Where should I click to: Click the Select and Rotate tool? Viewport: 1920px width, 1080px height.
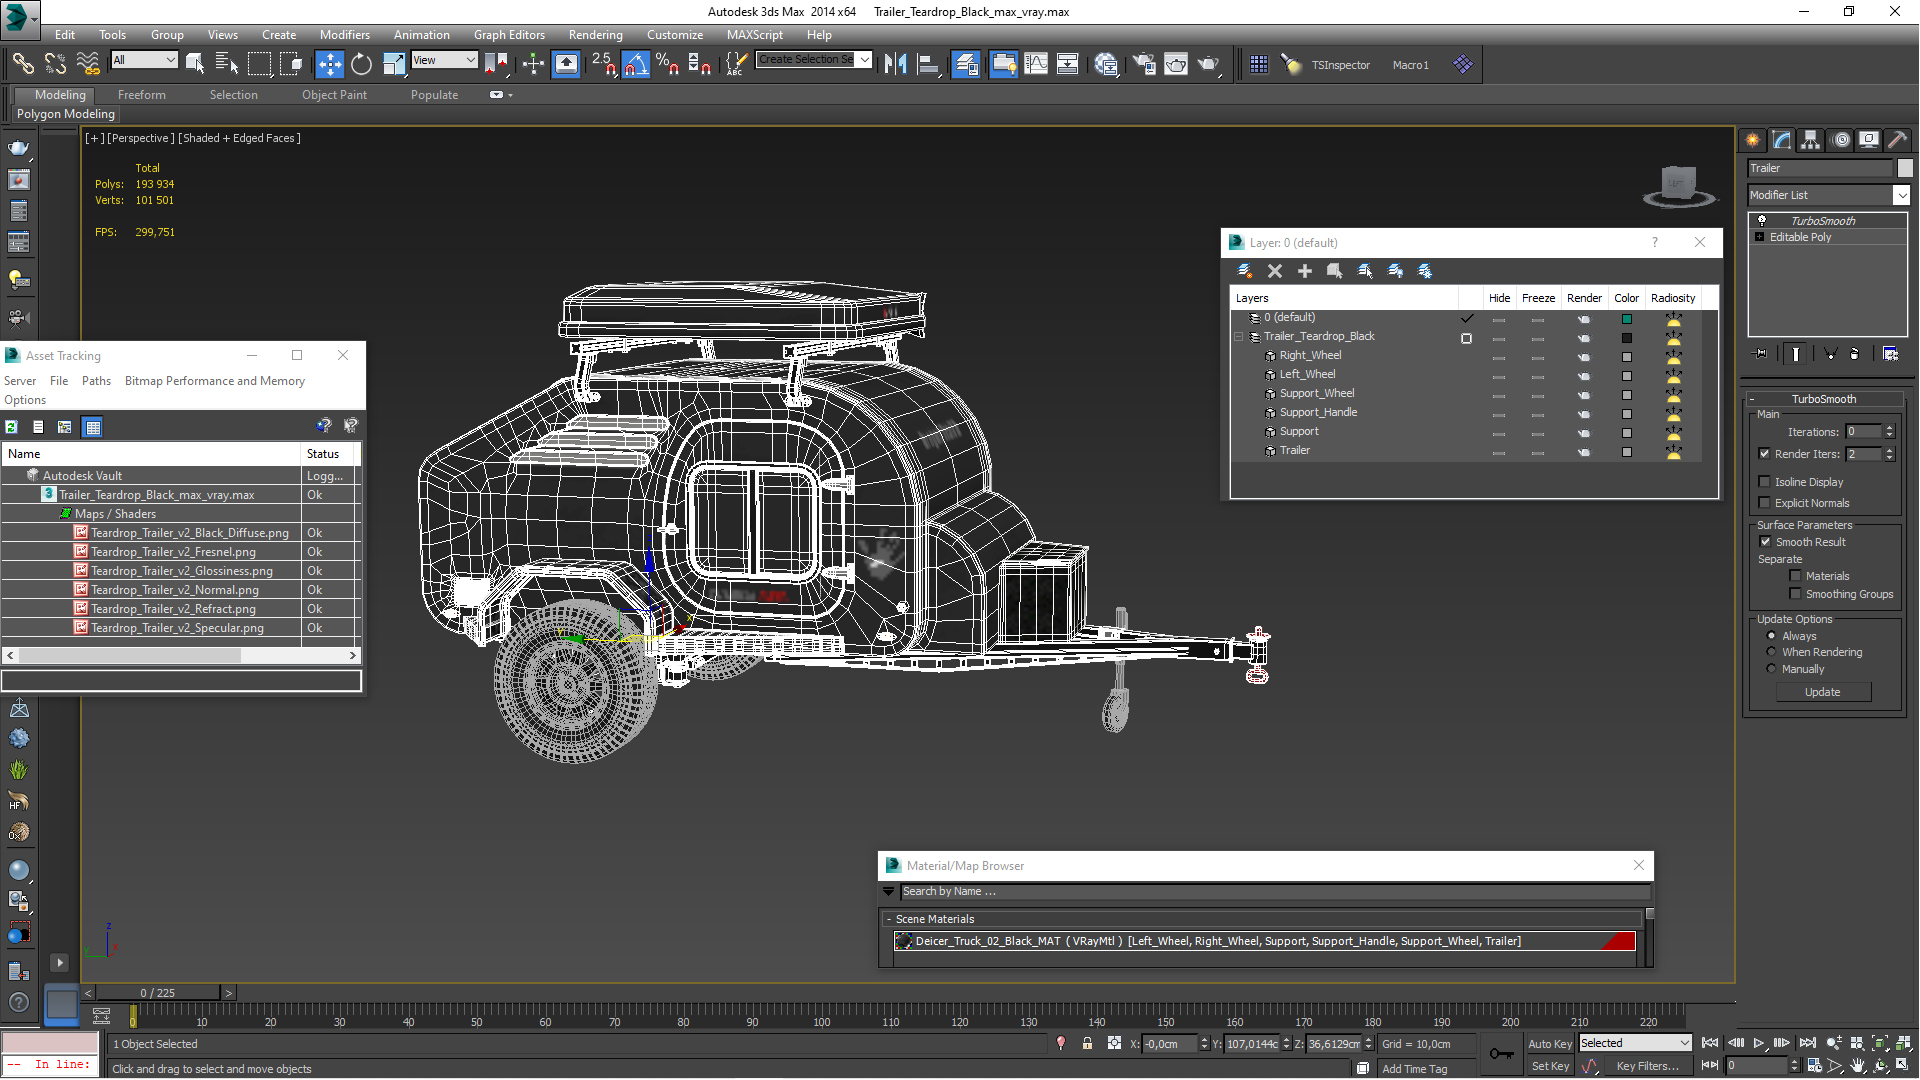pos(361,65)
